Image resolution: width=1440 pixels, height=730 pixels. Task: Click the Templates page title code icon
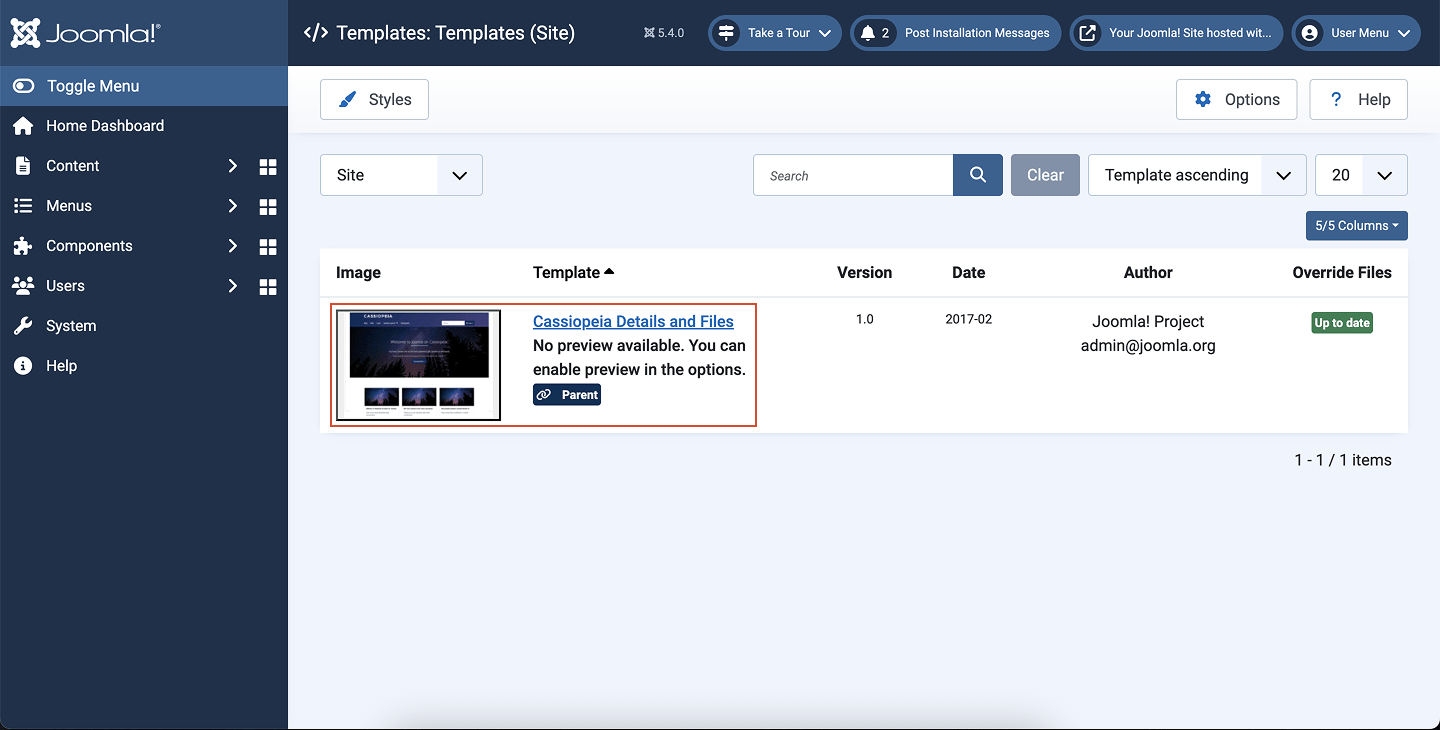pyautogui.click(x=315, y=33)
